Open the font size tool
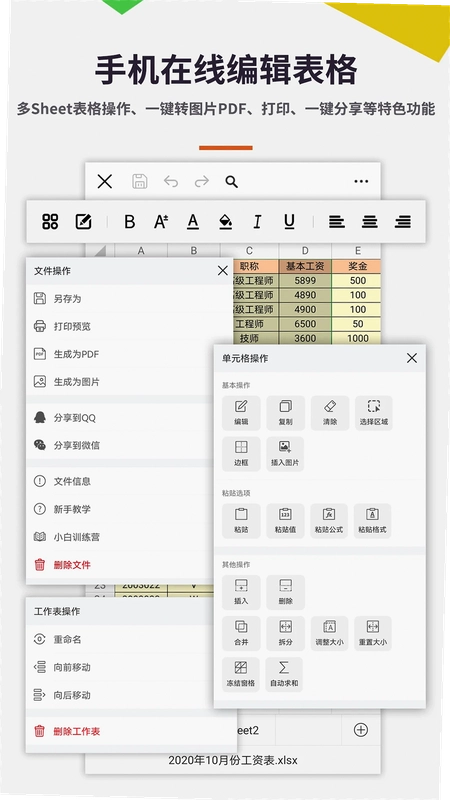Image resolution: width=450 pixels, height=800 pixels. click(x=161, y=222)
